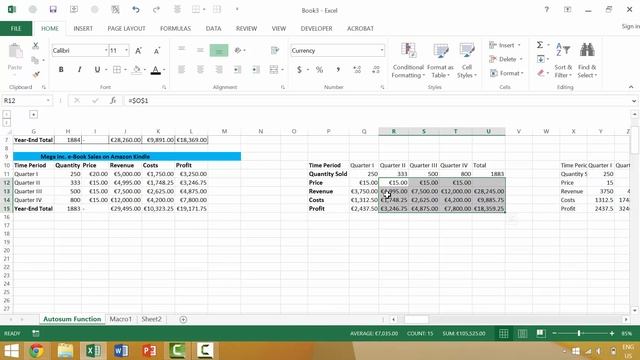Switch to the DATA ribbon tab
Image resolution: width=640 pixels, height=360 pixels.
point(213,29)
